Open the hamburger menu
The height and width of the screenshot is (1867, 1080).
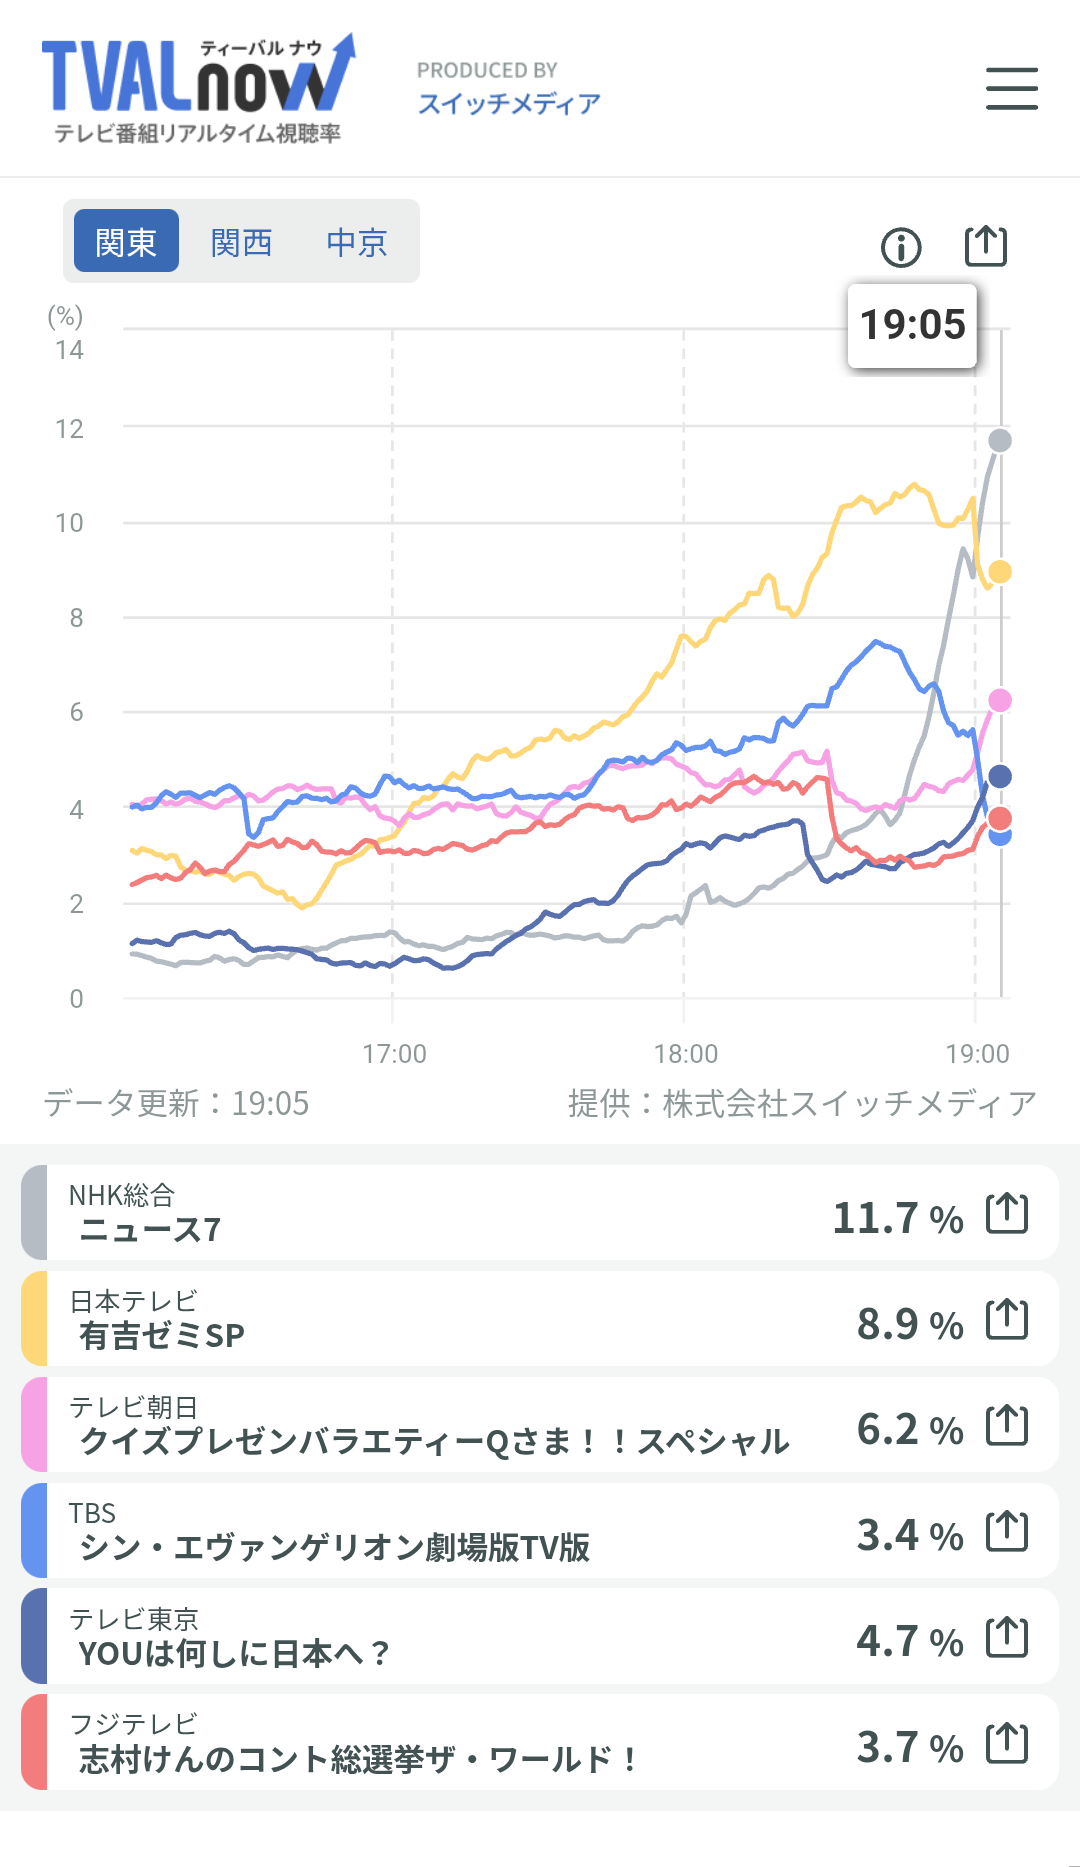pyautogui.click(x=1011, y=88)
